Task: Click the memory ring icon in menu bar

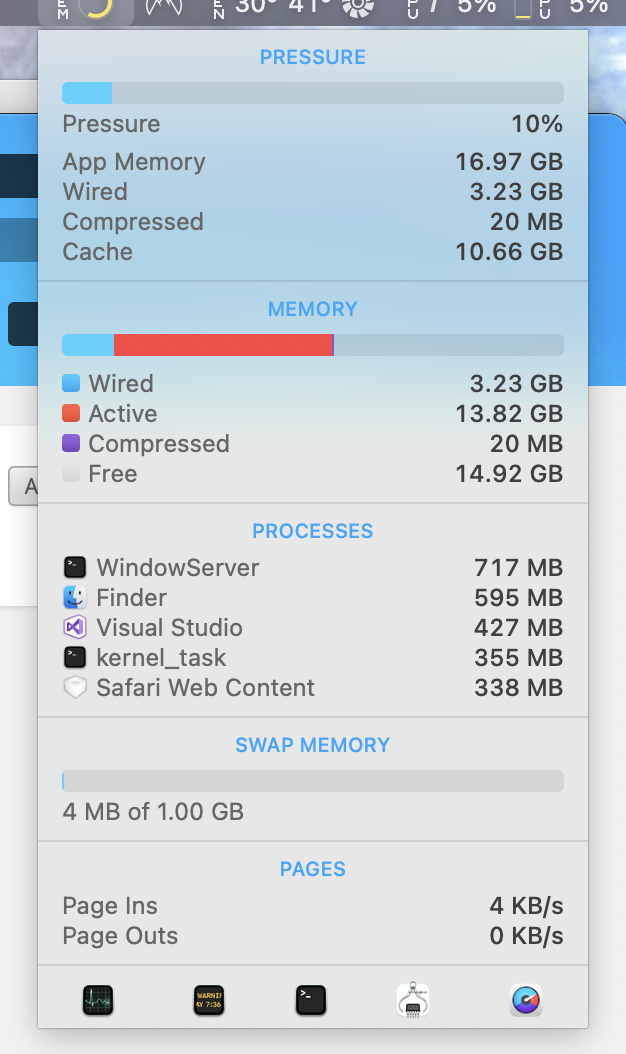Action: [x=94, y=9]
